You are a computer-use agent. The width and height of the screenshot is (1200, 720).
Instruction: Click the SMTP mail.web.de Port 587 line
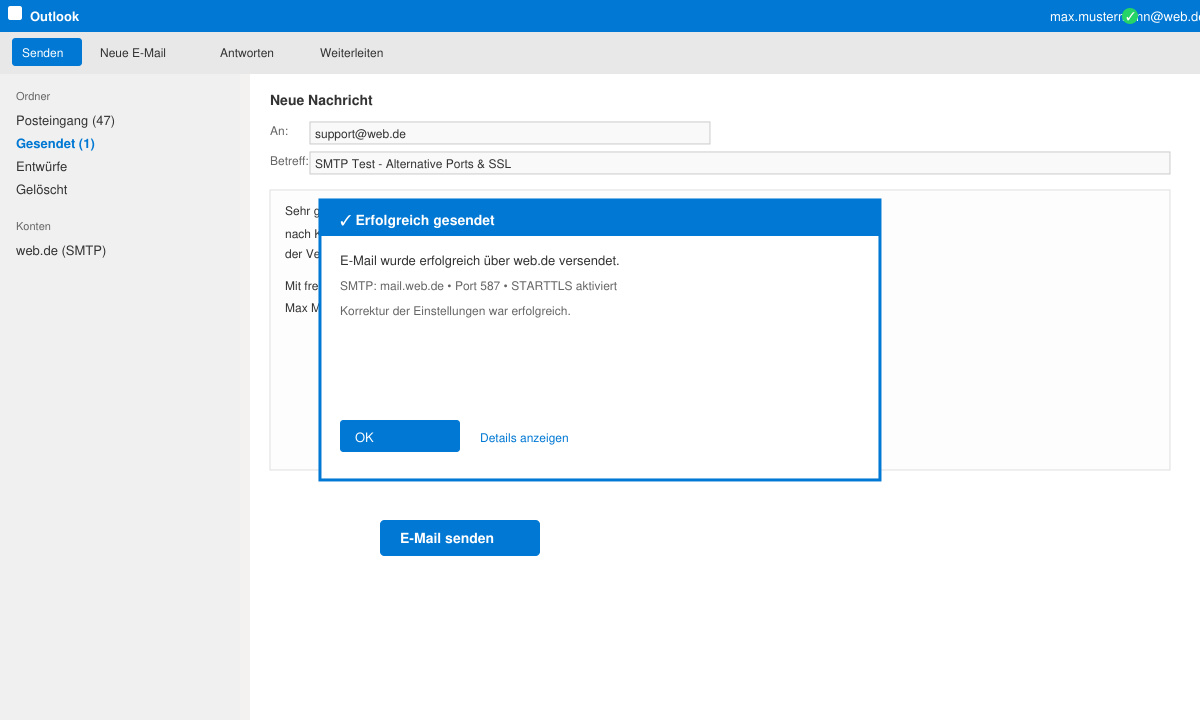(x=478, y=286)
